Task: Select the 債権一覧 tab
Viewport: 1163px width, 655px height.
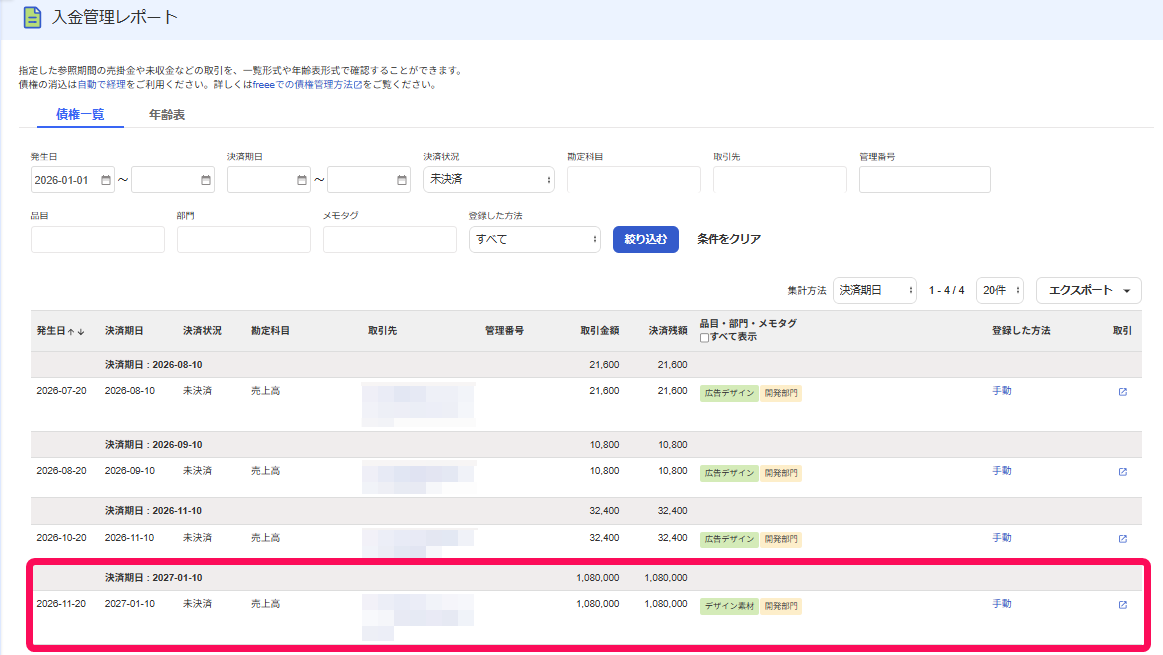Action: 80,114
